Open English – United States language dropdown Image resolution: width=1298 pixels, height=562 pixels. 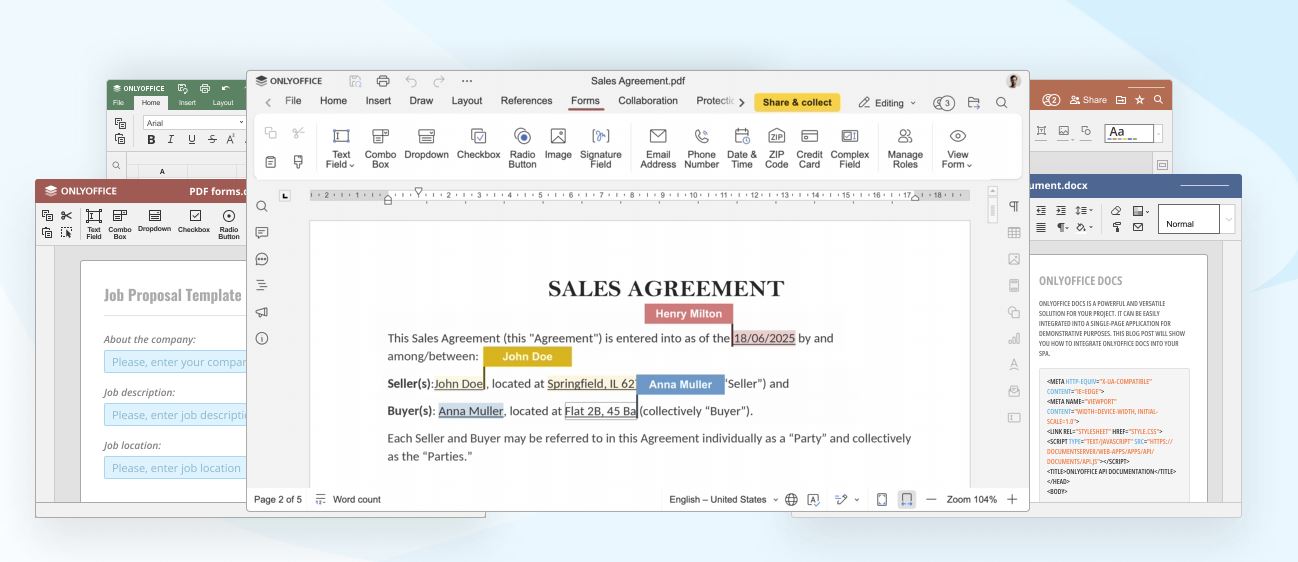point(724,499)
